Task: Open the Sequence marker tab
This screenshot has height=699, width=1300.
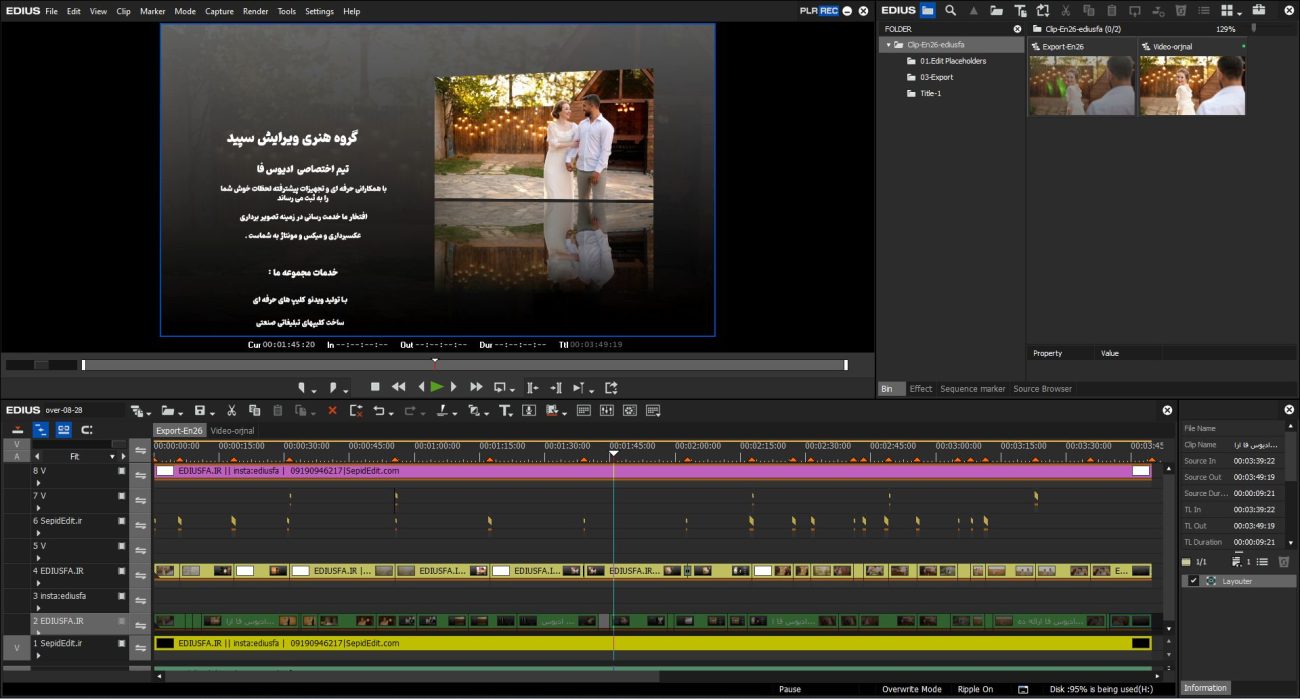Action: coord(973,389)
